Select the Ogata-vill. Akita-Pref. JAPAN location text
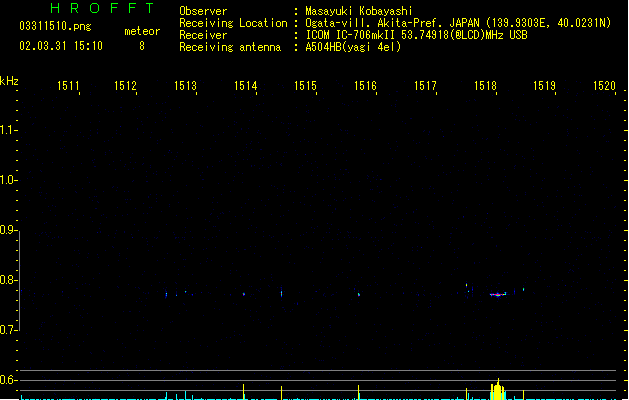 458,23
